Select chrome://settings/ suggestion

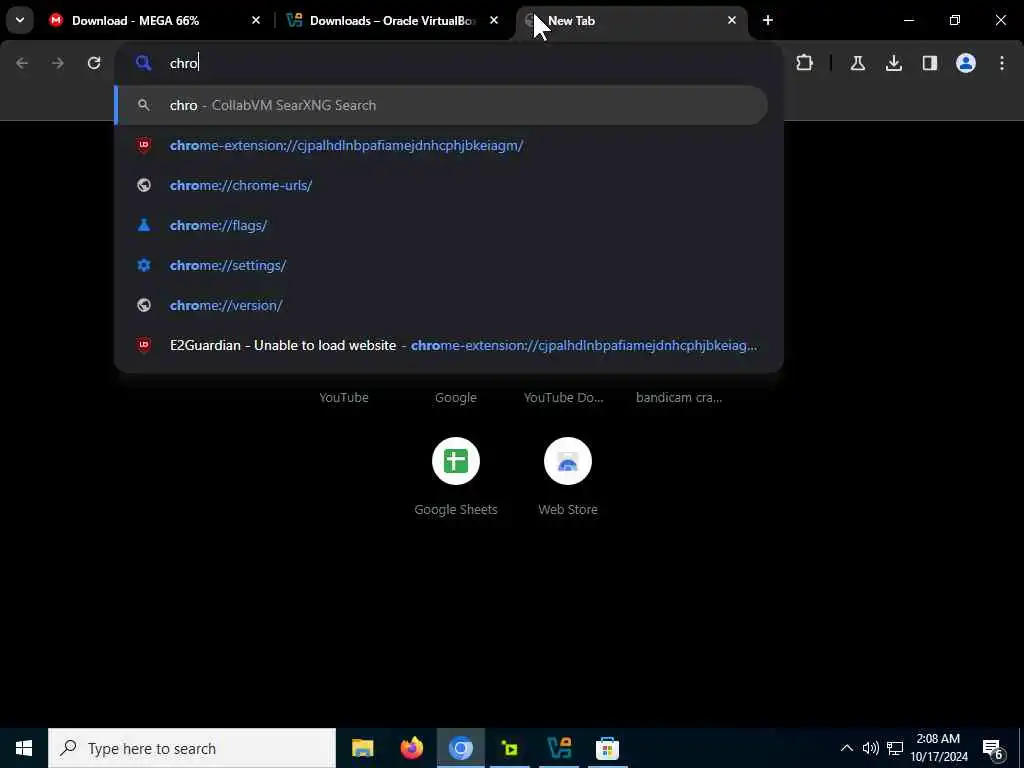coord(441,265)
